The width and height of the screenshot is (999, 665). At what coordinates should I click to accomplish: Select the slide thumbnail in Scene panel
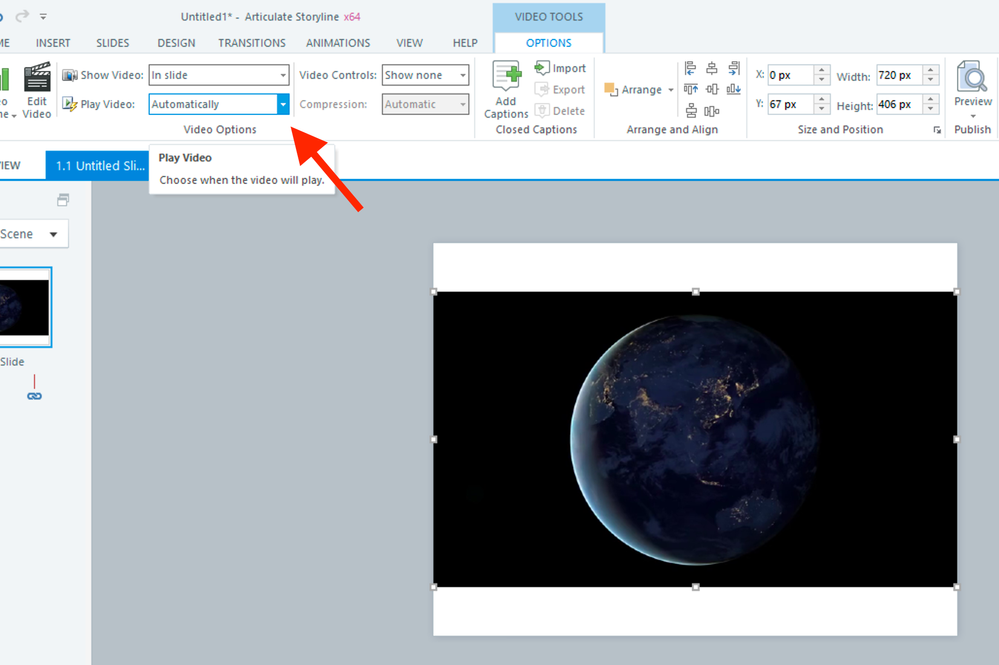(24, 307)
